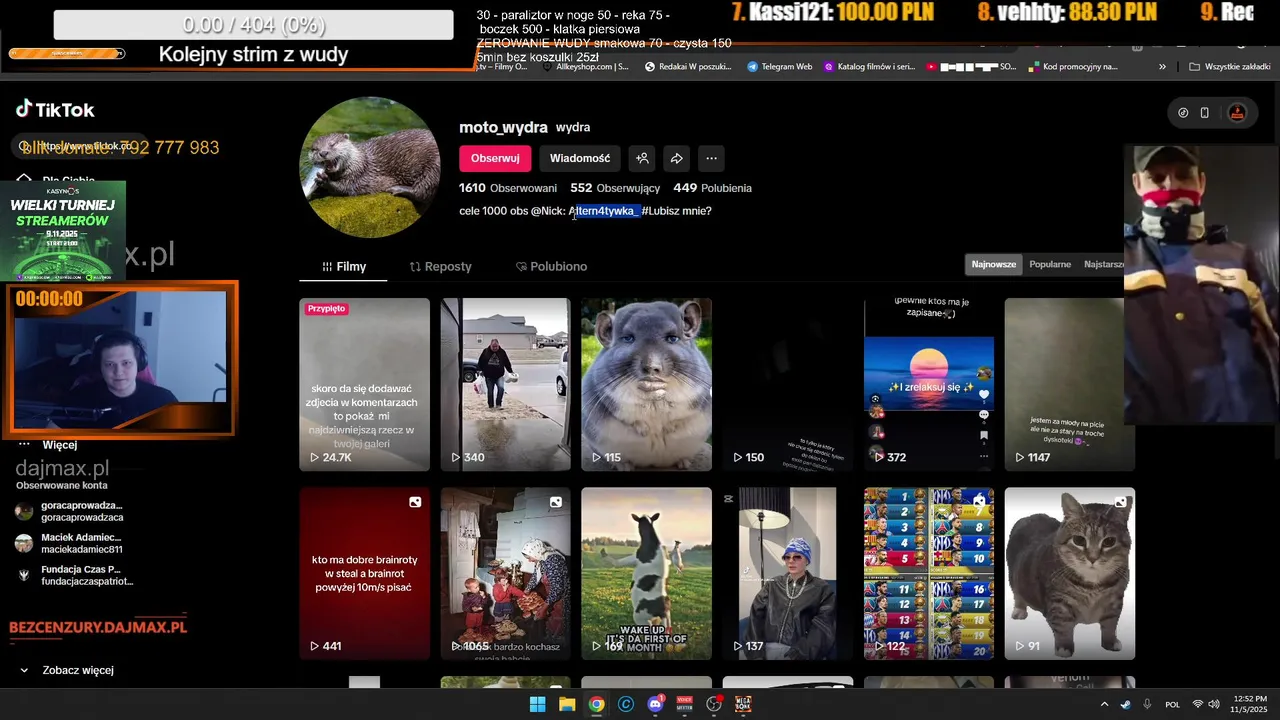Open WAKE UP cow video, 169 views

[647, 573]
